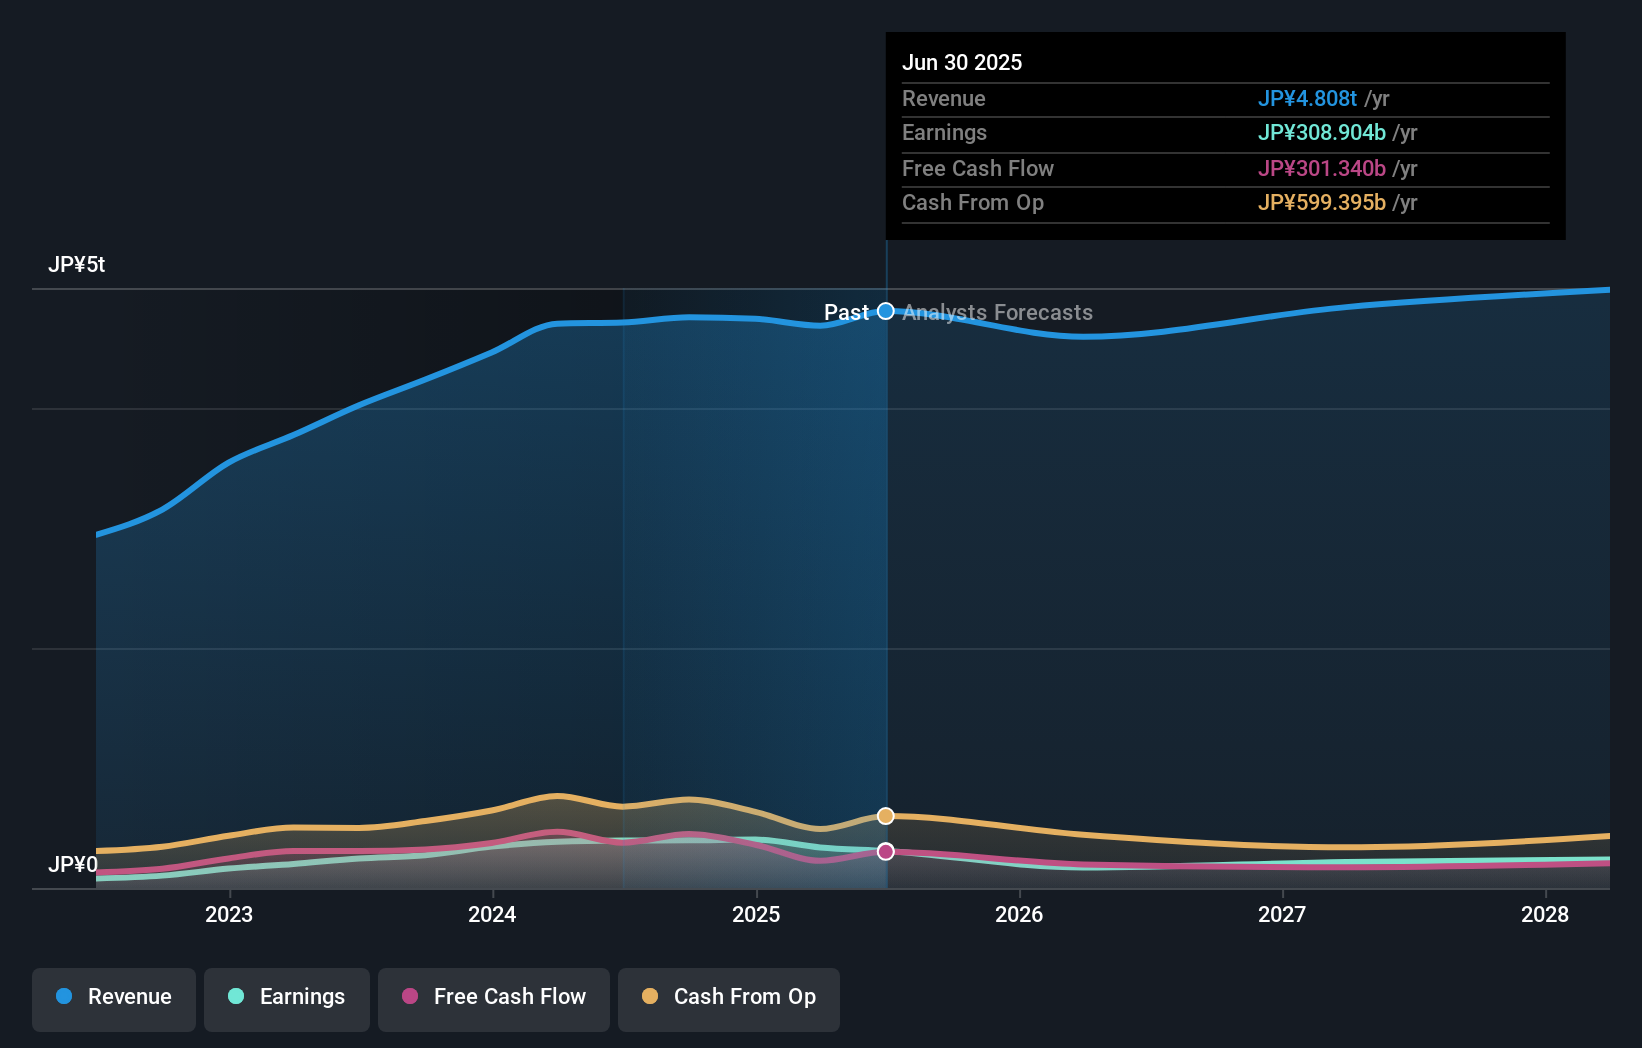Image resolution: width=1642 pixels, height=1048 pixels.
Task: Click the shaded 2024-2025 highlight band
Action: pyautogui.click(x=754, y=550)
